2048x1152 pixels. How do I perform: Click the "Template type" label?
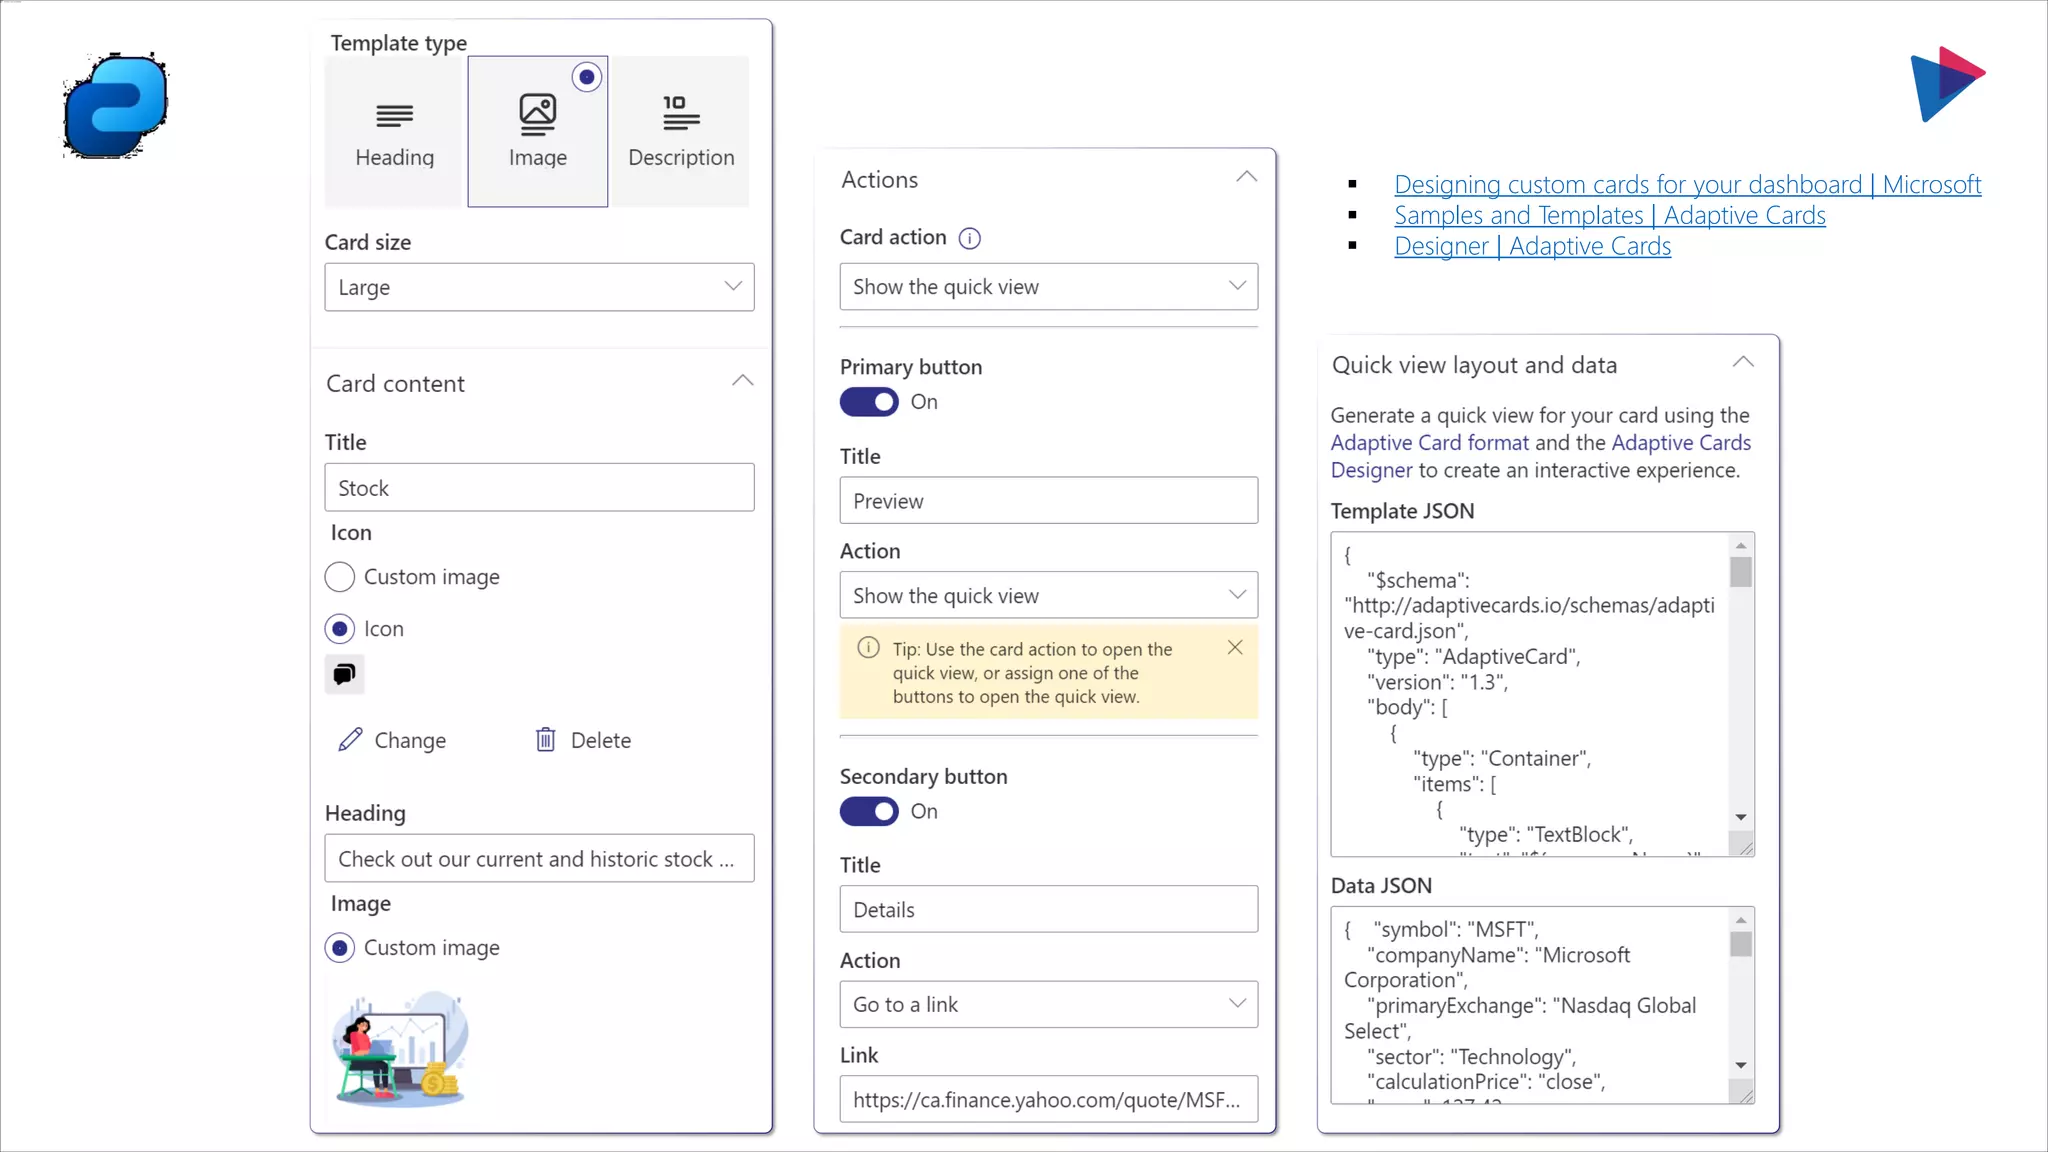[399, 43]
